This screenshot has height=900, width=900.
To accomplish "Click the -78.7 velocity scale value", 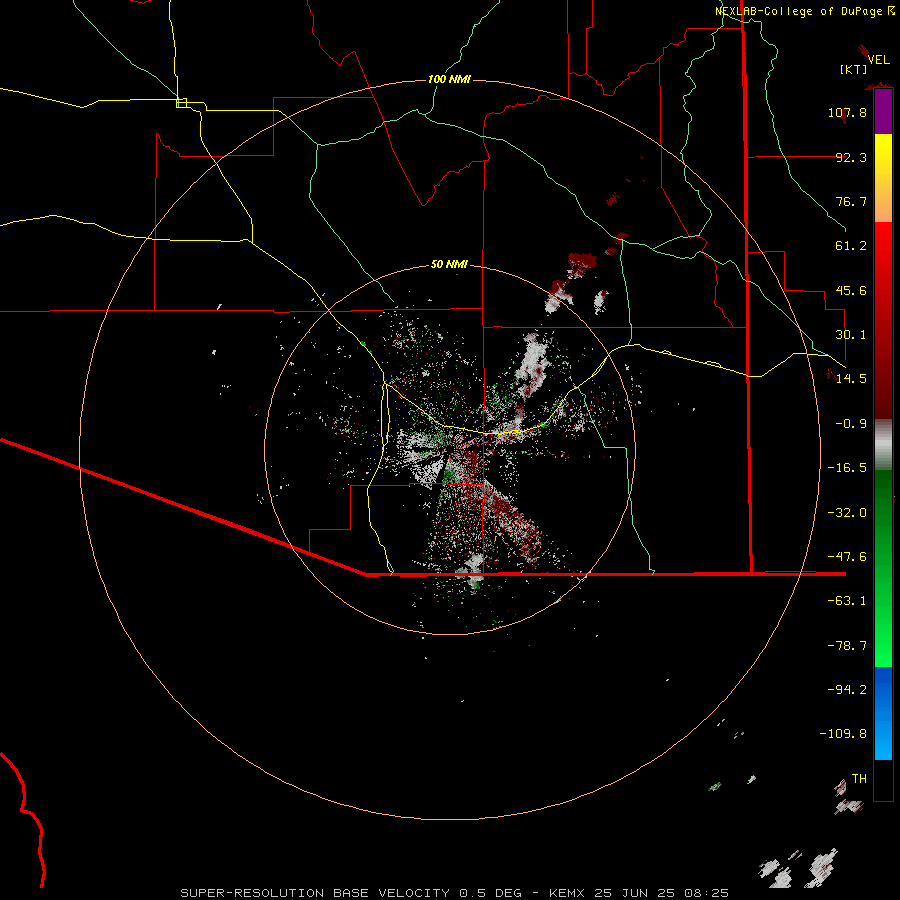I will pos(847,646).
